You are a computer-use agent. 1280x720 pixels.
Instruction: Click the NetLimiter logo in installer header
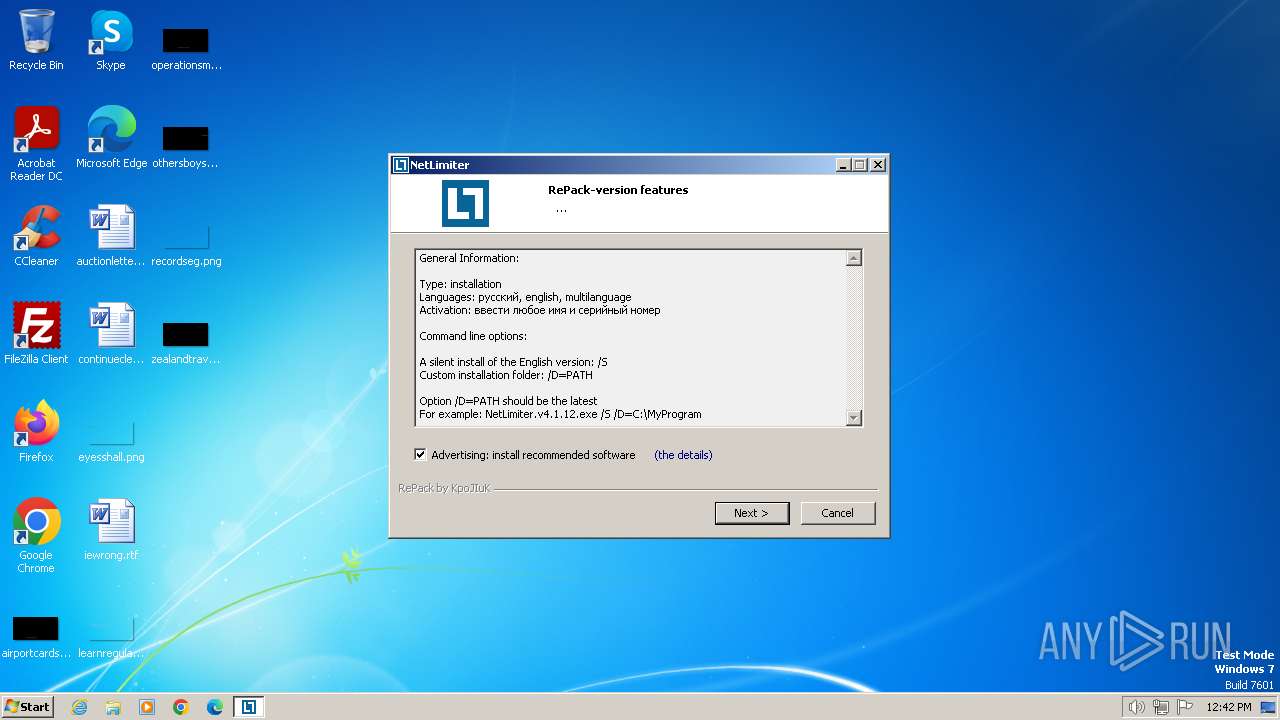(465, 203)
